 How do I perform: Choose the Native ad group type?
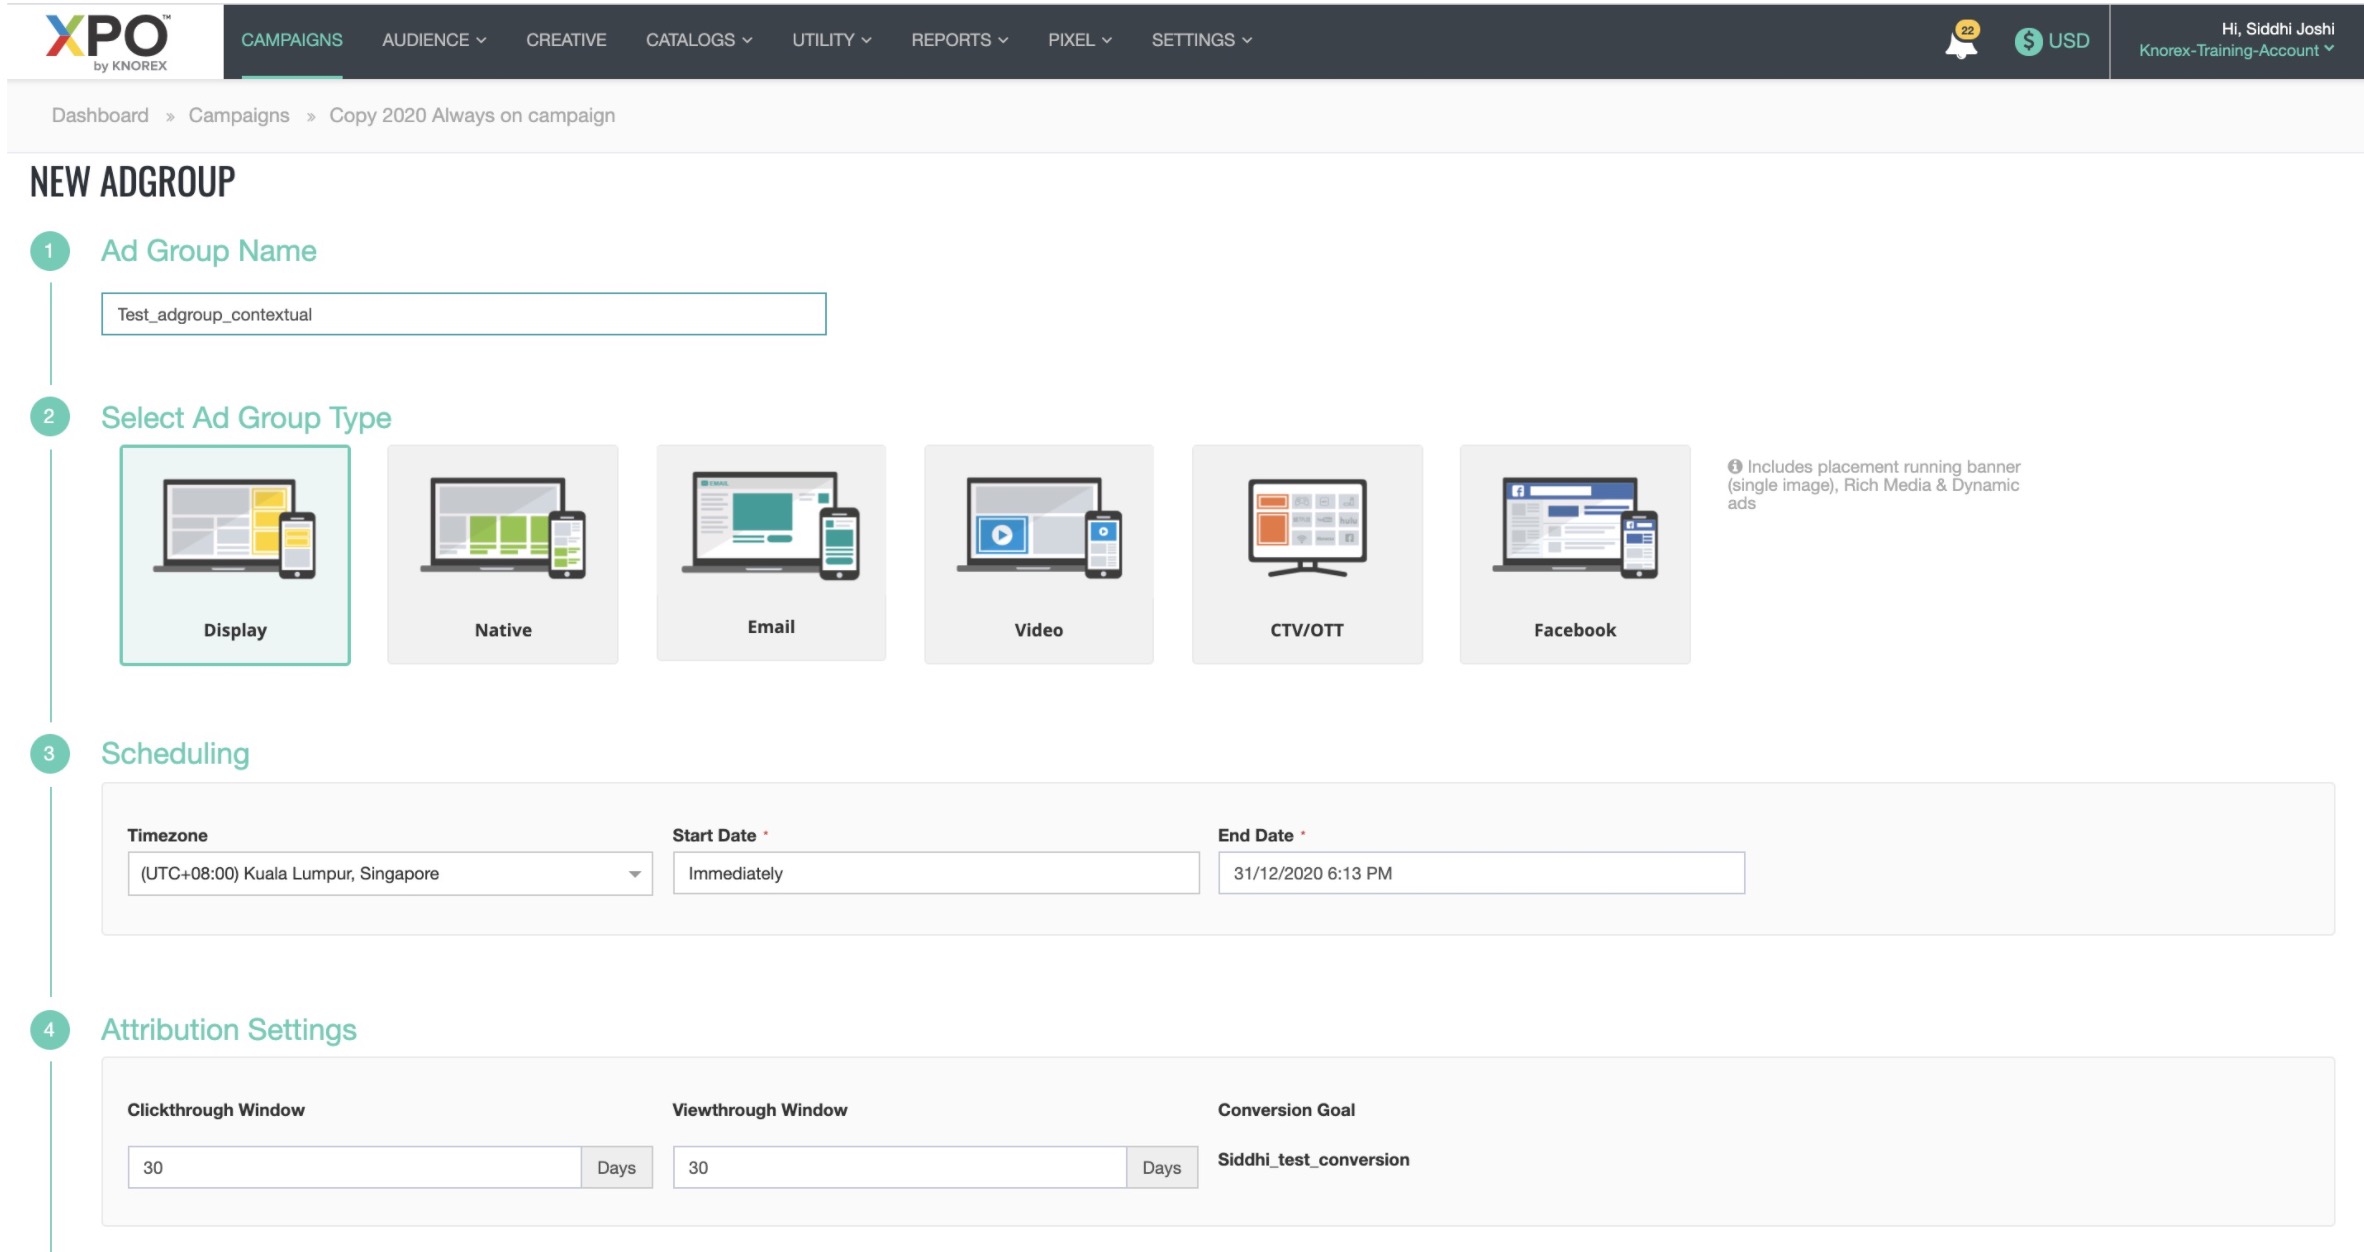502,554
